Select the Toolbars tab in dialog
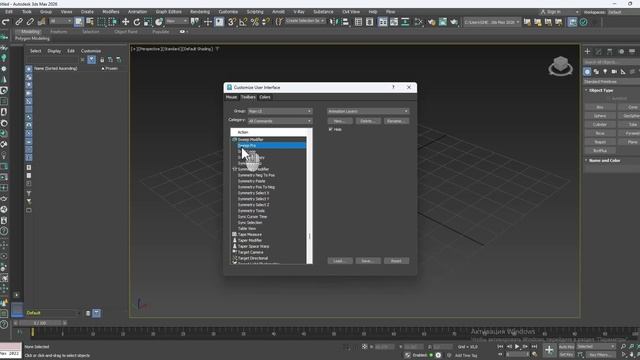This screenshot has height=360, width=640. point(248,97)
